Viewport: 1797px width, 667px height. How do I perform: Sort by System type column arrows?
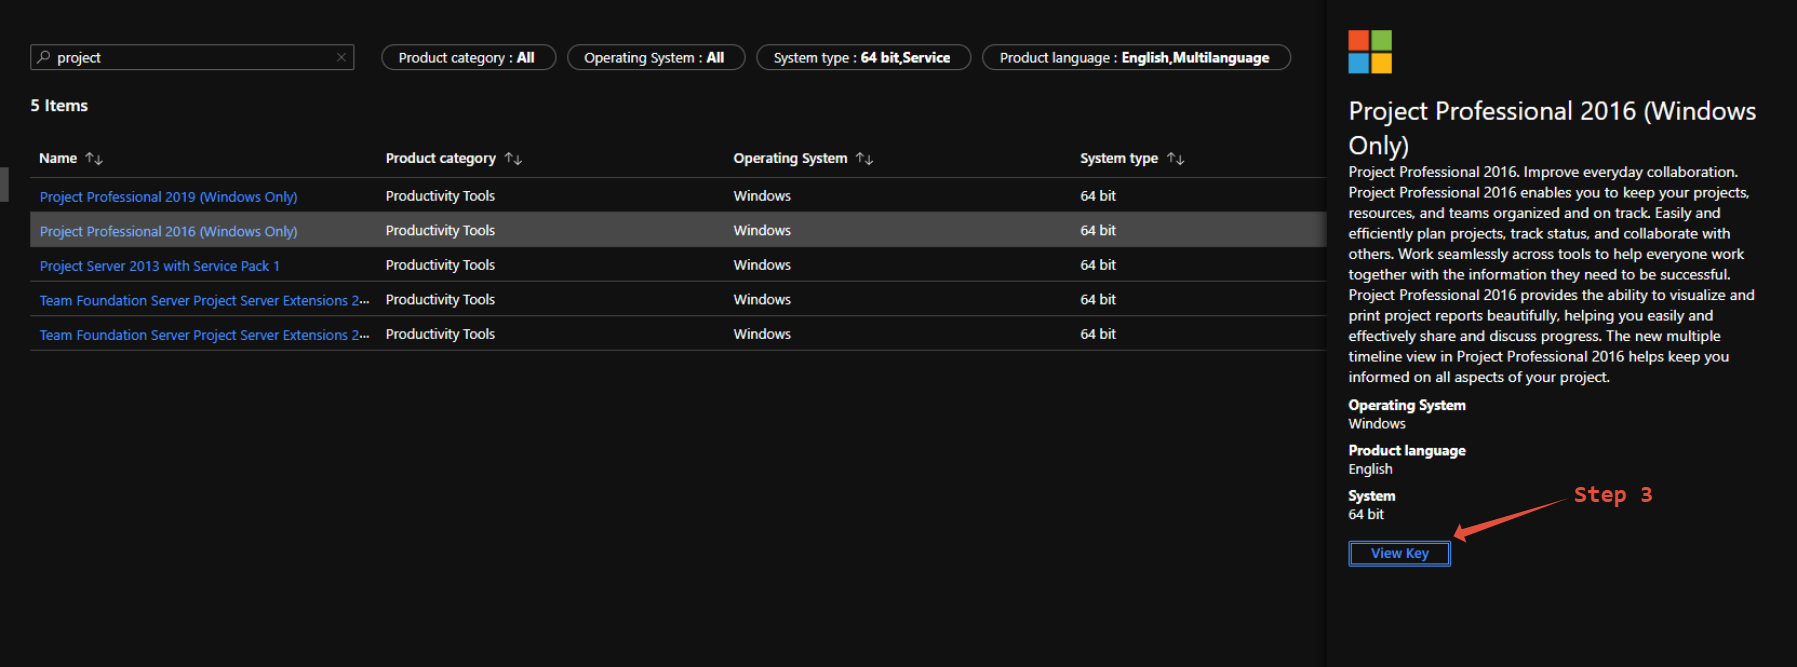pos(1175,158)
